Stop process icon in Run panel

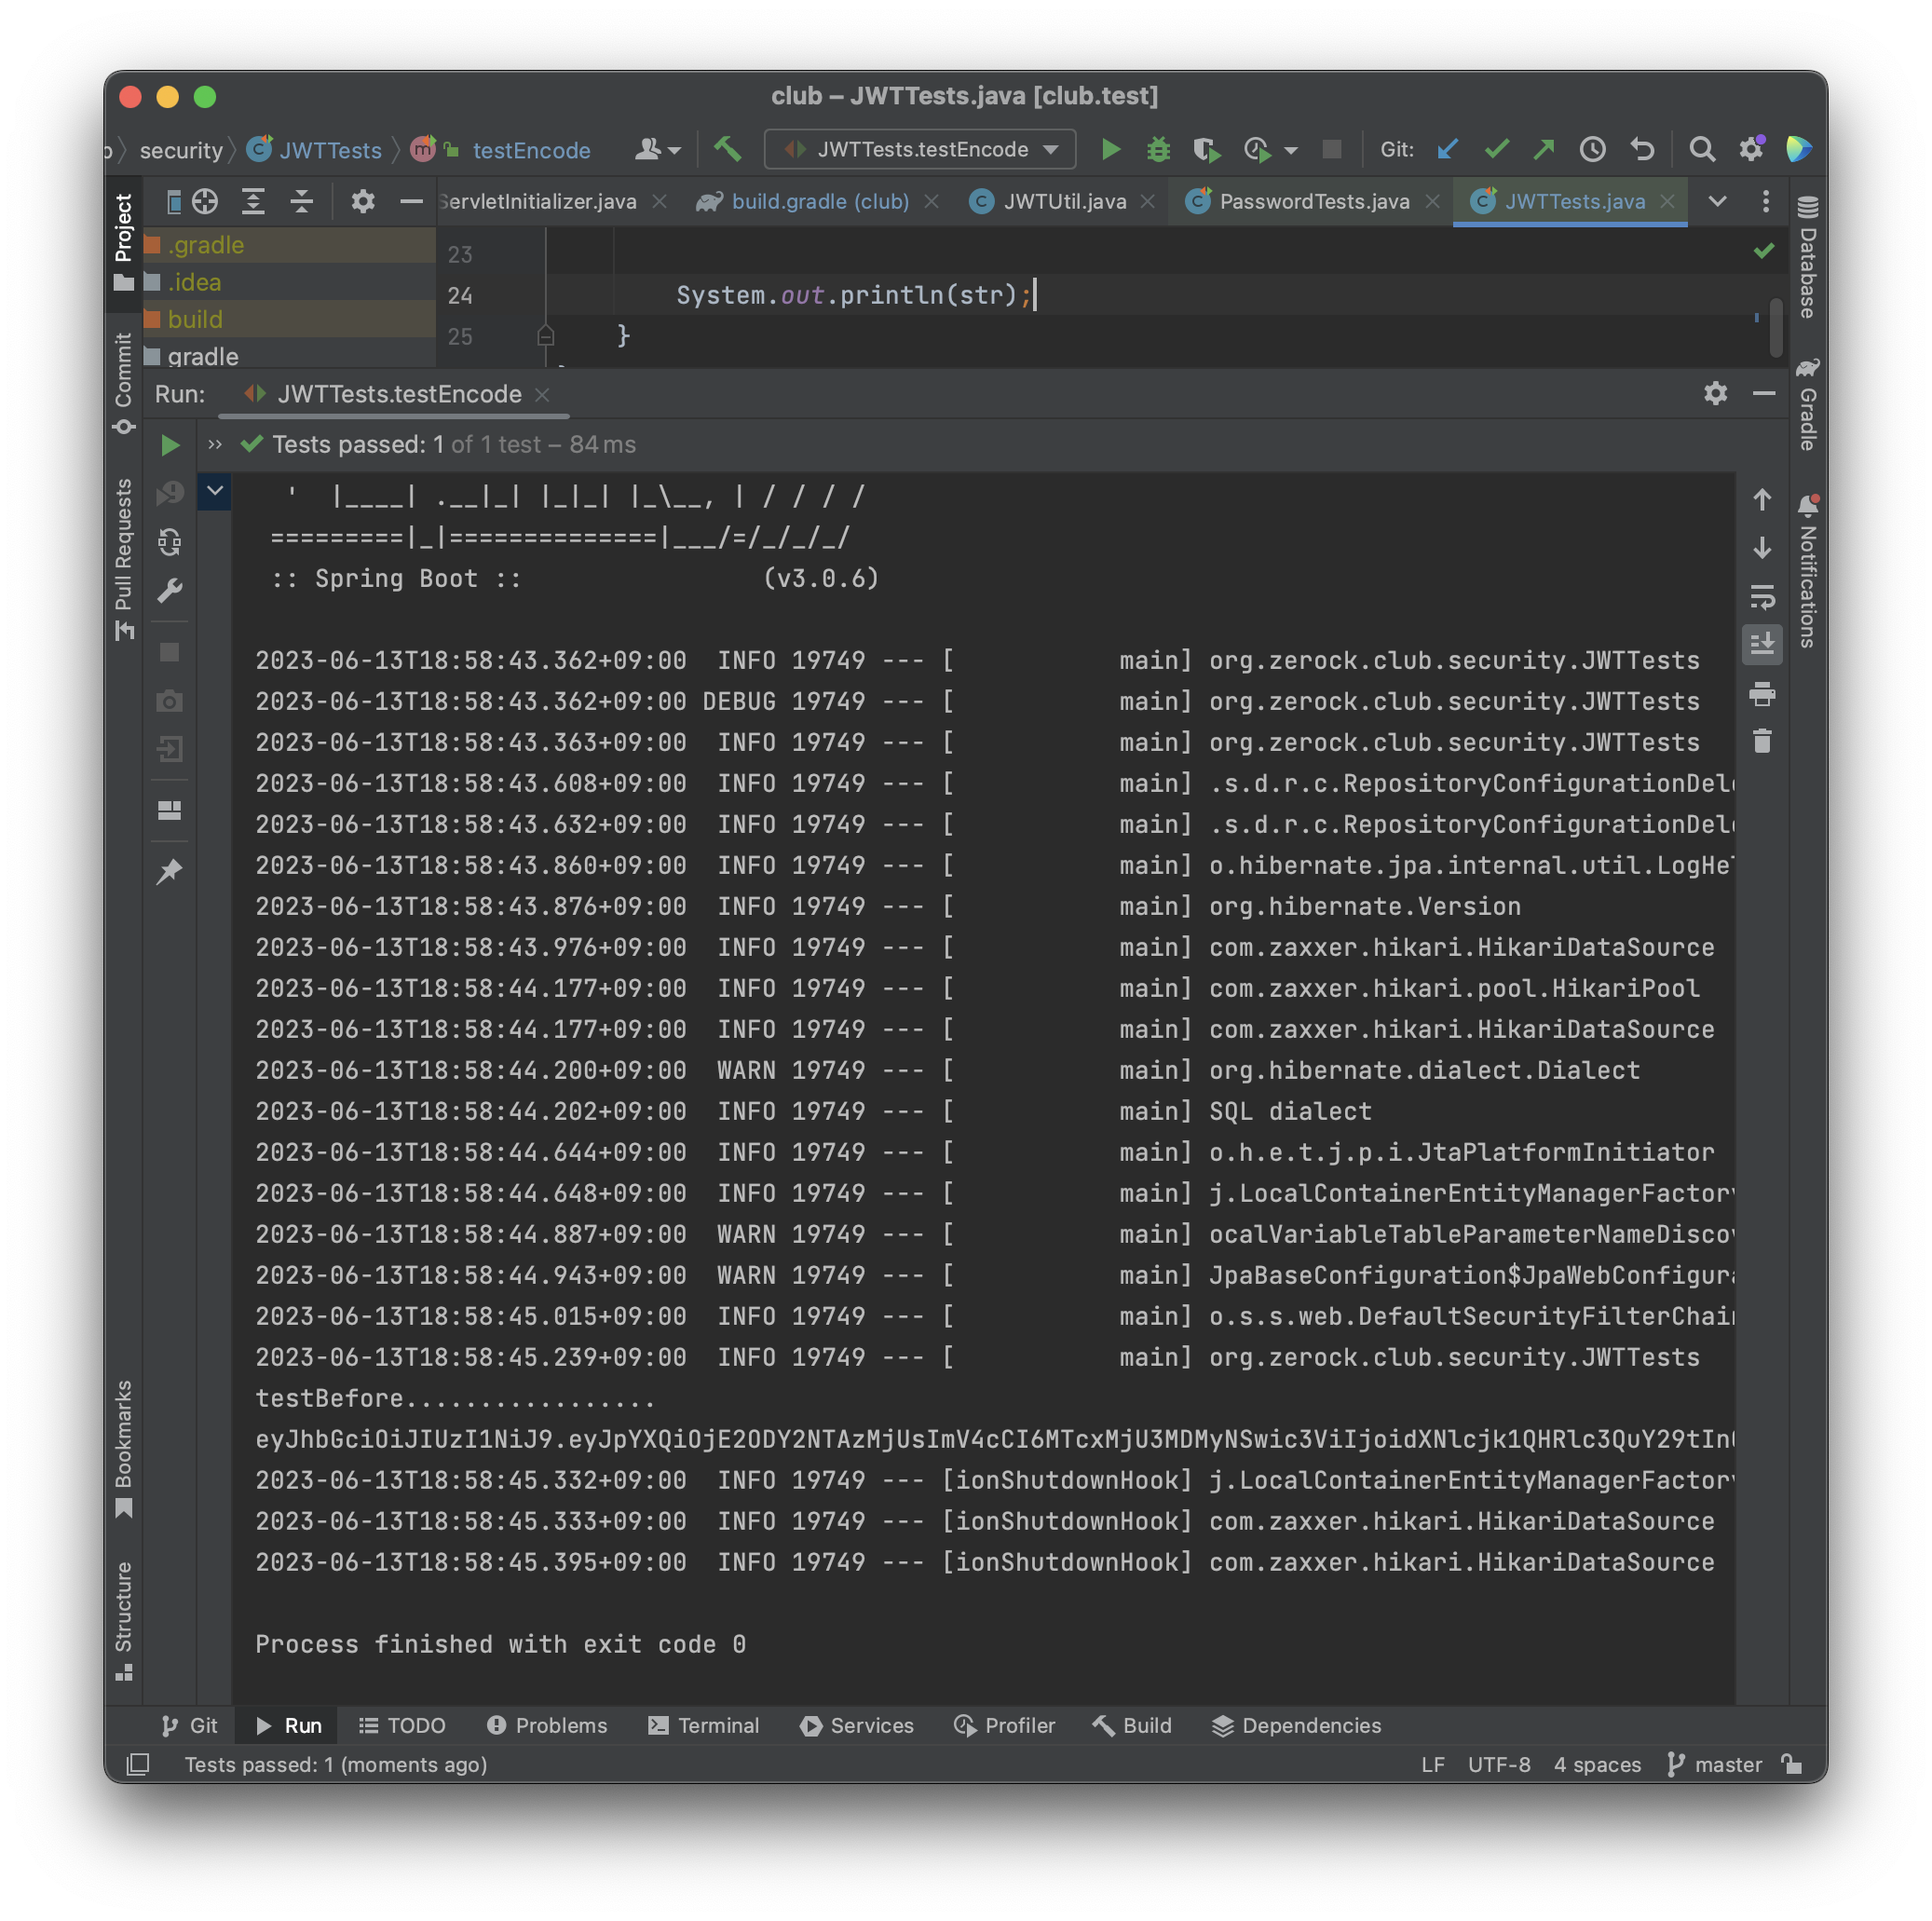coord(170,652)
